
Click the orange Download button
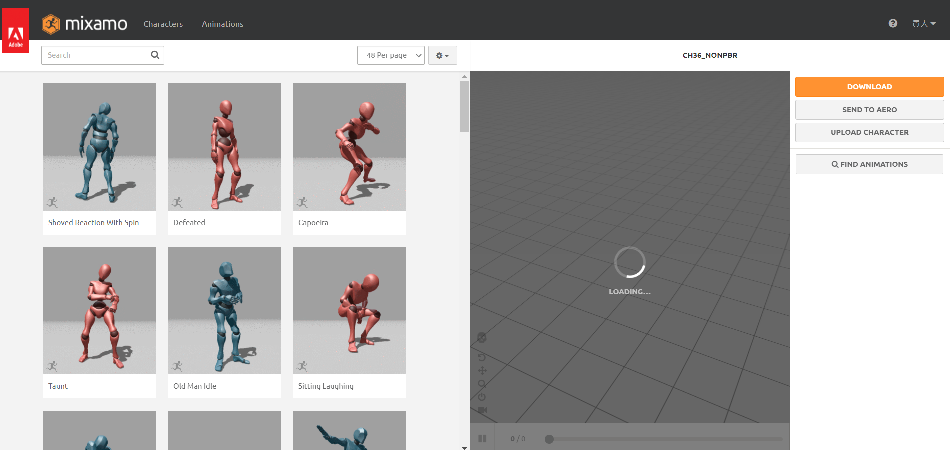(x=869, y=87)
